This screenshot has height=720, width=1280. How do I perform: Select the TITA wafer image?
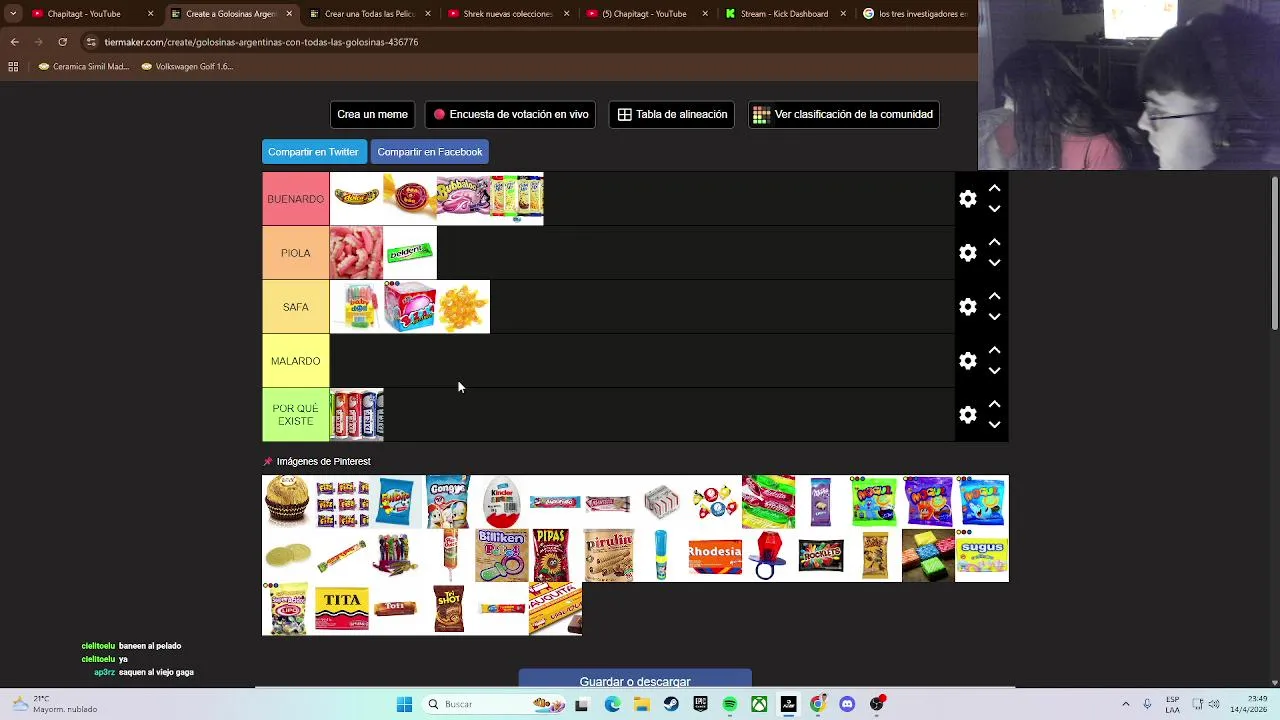(341, 609)
